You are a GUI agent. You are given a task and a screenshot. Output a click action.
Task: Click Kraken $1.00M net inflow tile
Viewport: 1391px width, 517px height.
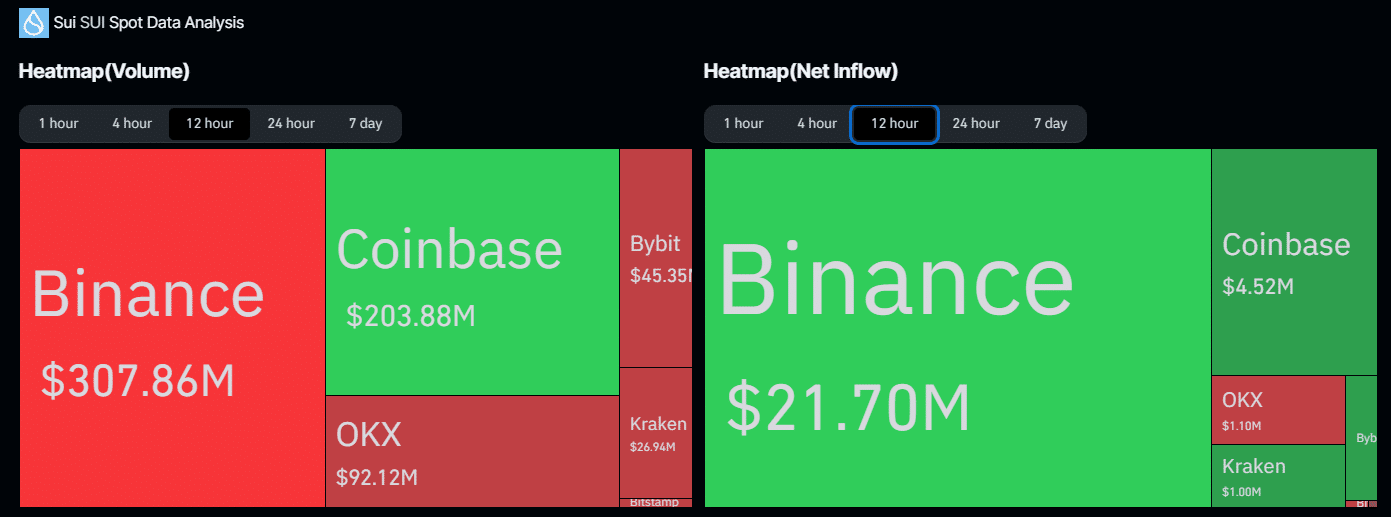[x=1278, y=476]
